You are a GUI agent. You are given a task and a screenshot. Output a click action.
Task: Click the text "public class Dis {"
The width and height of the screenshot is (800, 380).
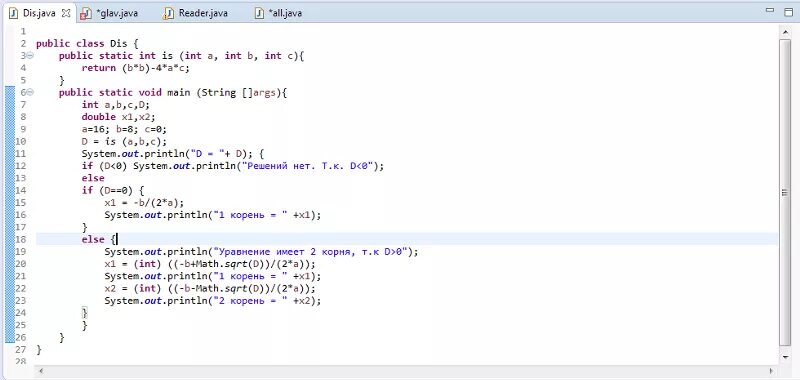(x=87, y=43)
